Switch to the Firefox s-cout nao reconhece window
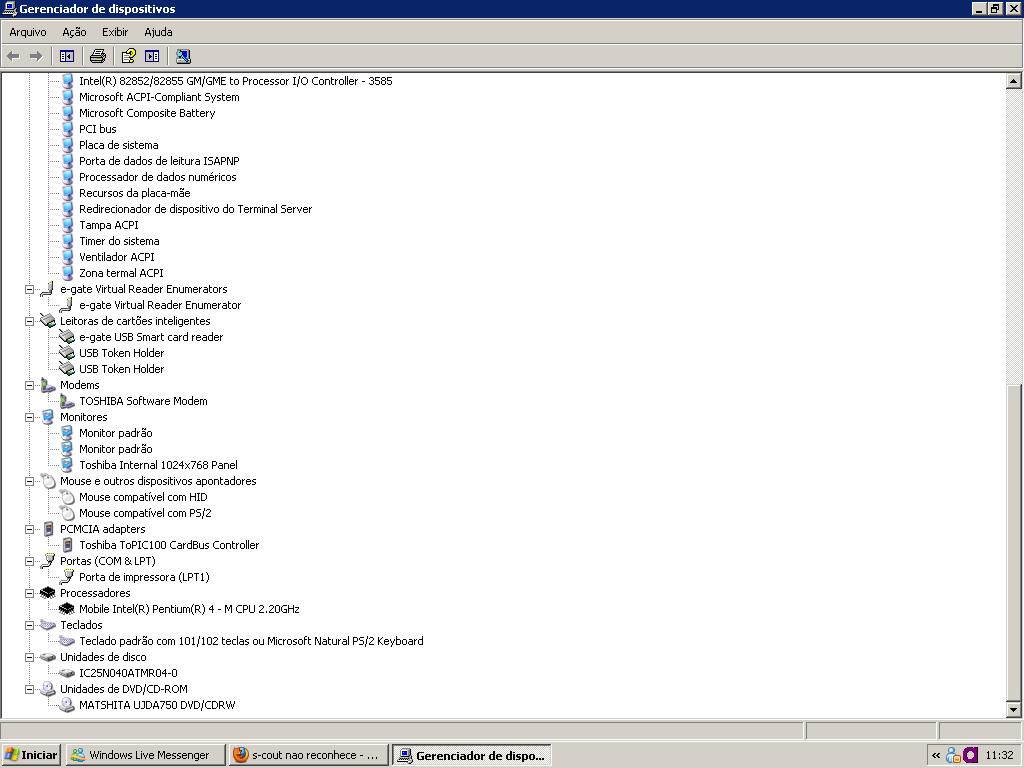 click(308, 755)
